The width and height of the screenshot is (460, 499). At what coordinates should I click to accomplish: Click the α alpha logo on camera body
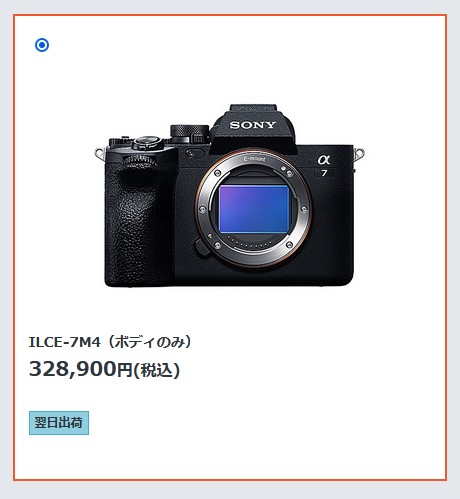pyautogui.click(x=324, y=160)
